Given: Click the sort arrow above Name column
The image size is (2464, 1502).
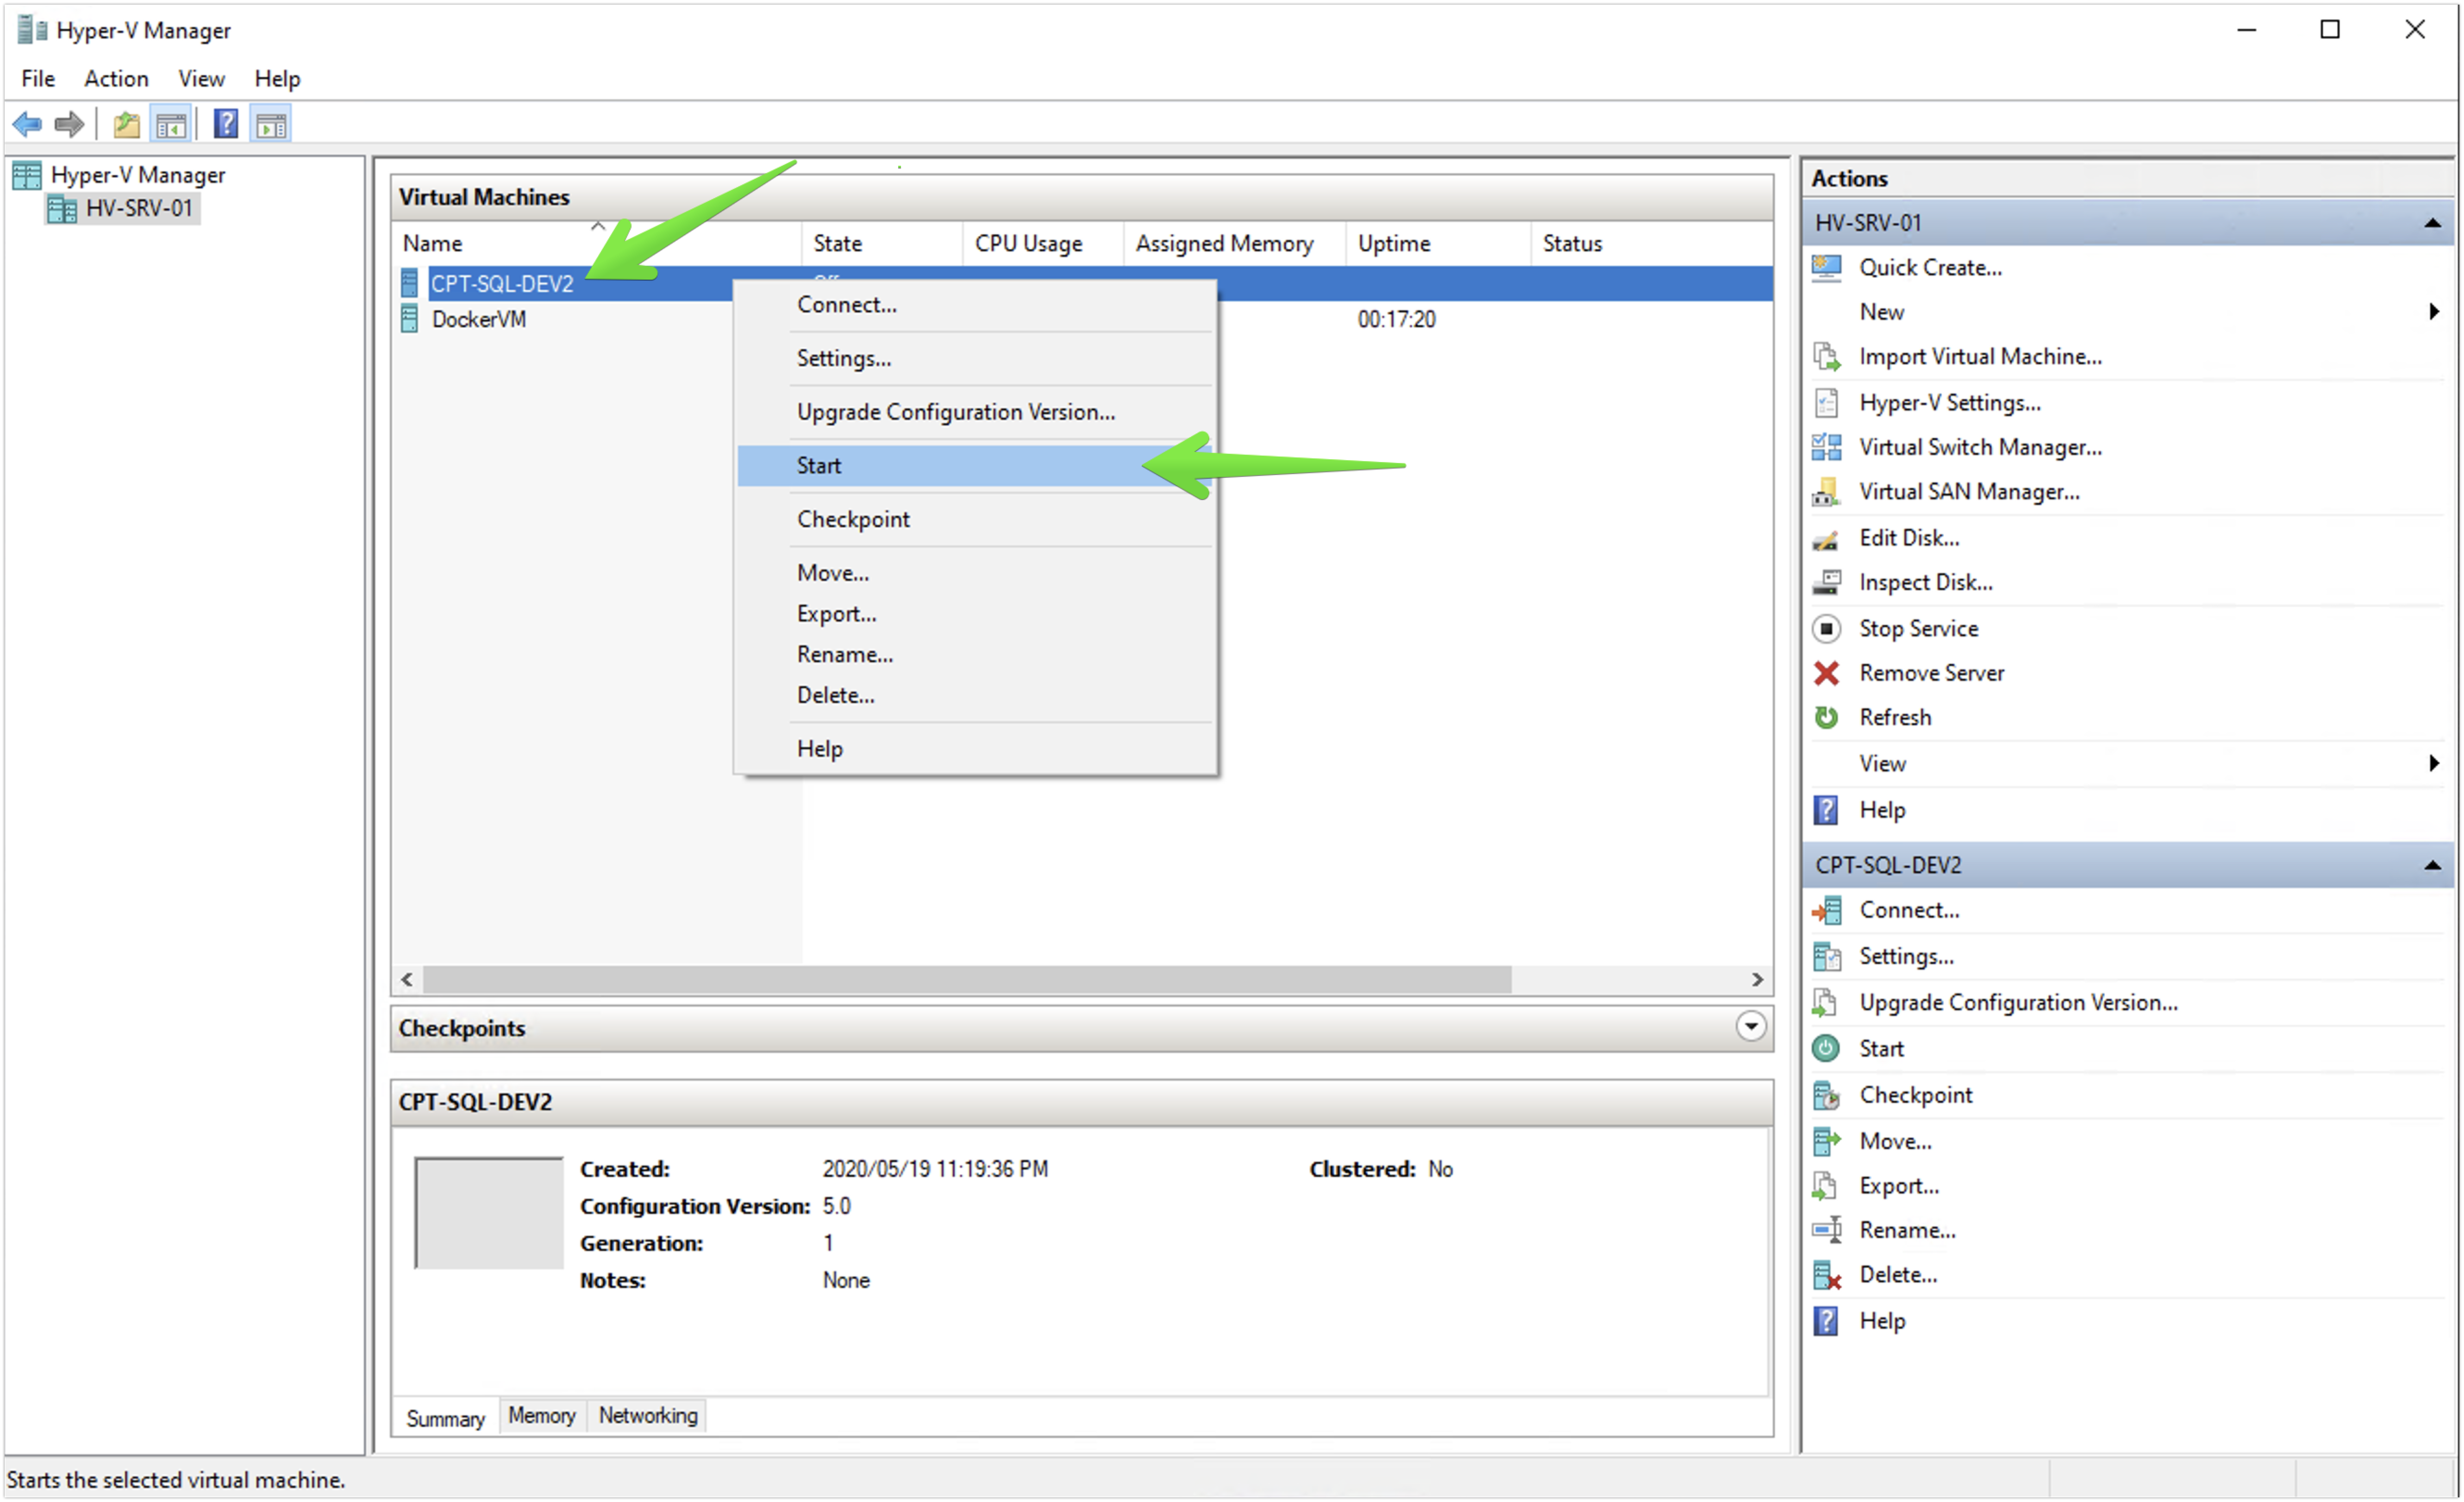Looking at the screenshot, I should pyautogui.click(x=598, y=226).
